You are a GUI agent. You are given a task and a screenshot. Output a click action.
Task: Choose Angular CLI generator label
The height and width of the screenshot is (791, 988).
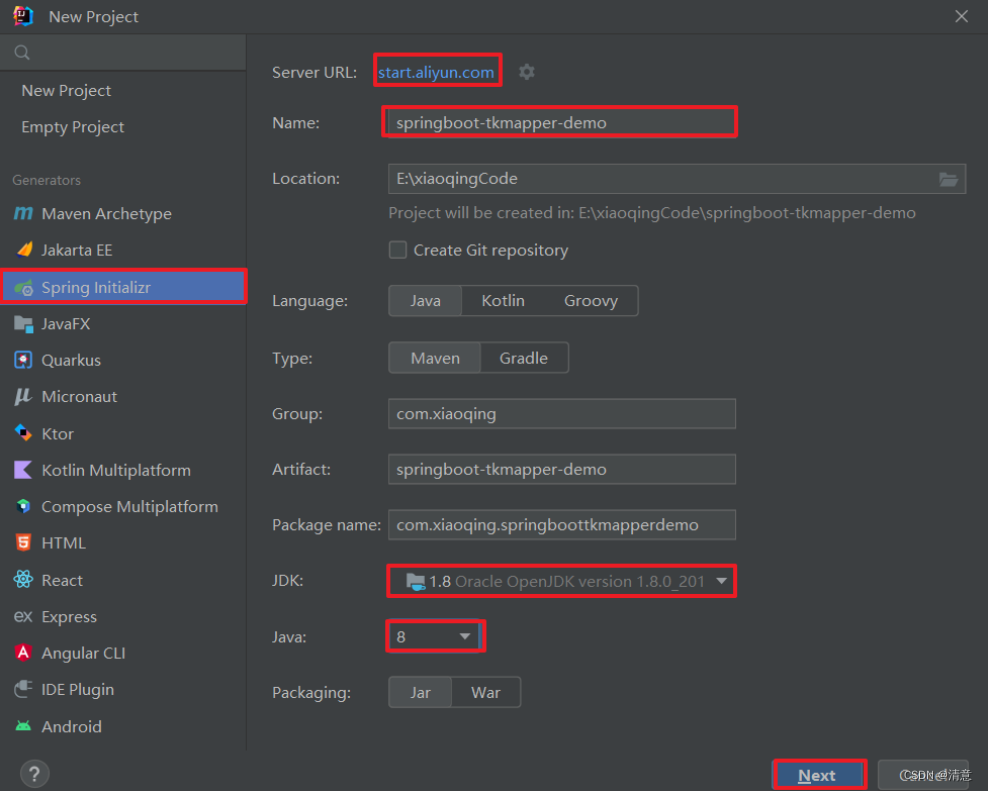(83, 653)
